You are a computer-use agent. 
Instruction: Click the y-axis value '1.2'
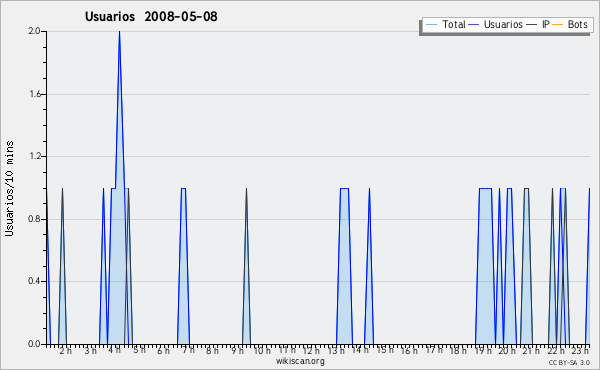pos(34,156)
